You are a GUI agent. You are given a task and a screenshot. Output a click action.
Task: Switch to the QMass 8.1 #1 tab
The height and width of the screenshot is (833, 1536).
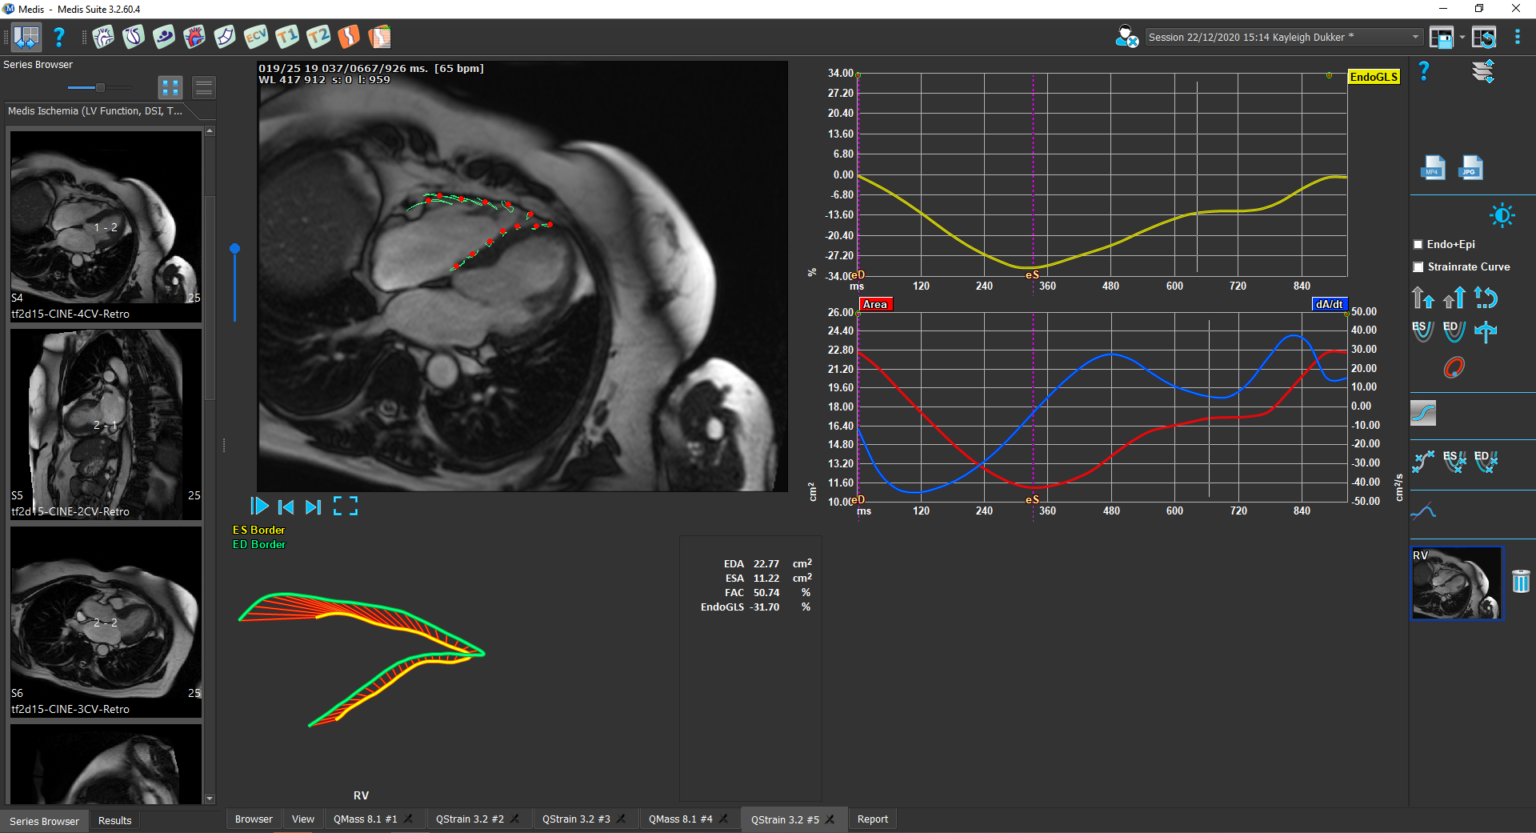click(365, 819)
